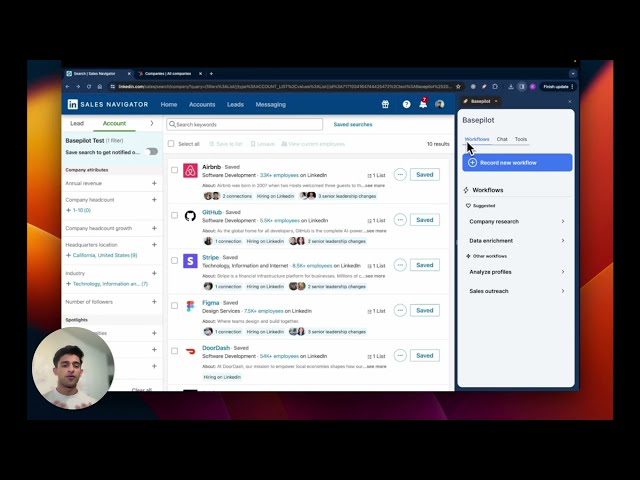Expand the Data enrichment workflow
The height and width of the screenshot is (480, 640).
(517, 241)
